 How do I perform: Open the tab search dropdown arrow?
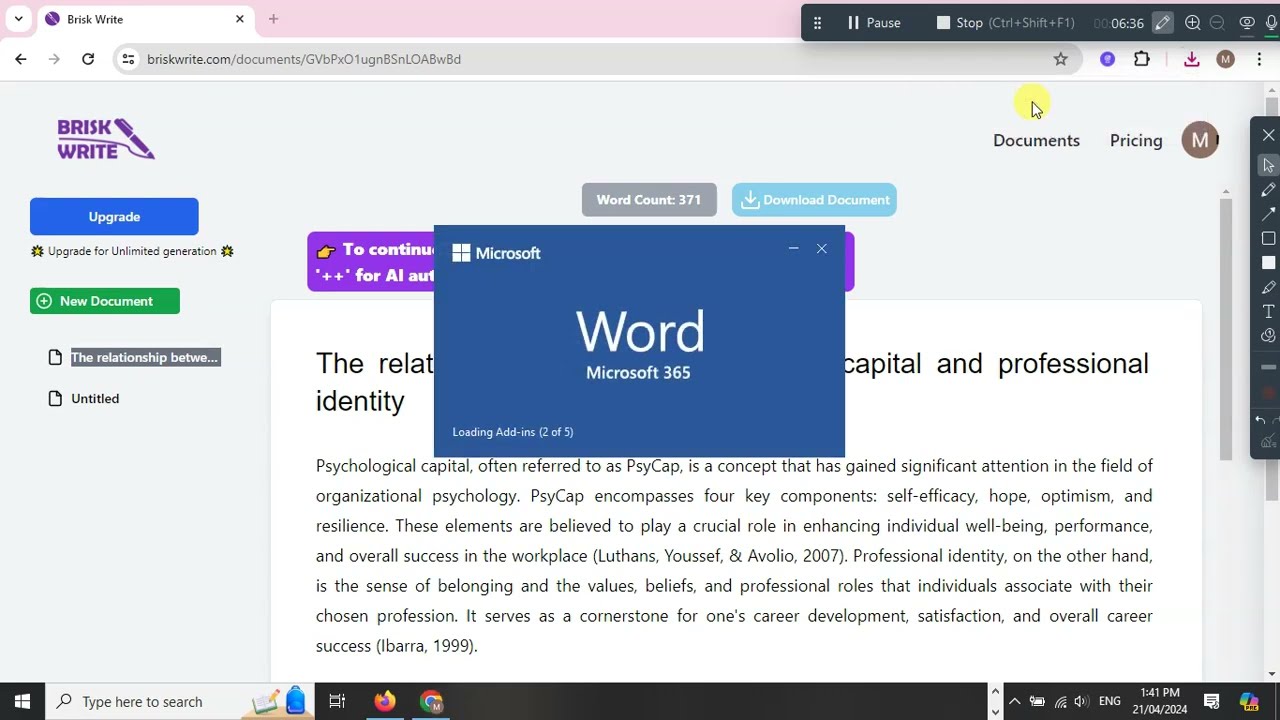18,19
